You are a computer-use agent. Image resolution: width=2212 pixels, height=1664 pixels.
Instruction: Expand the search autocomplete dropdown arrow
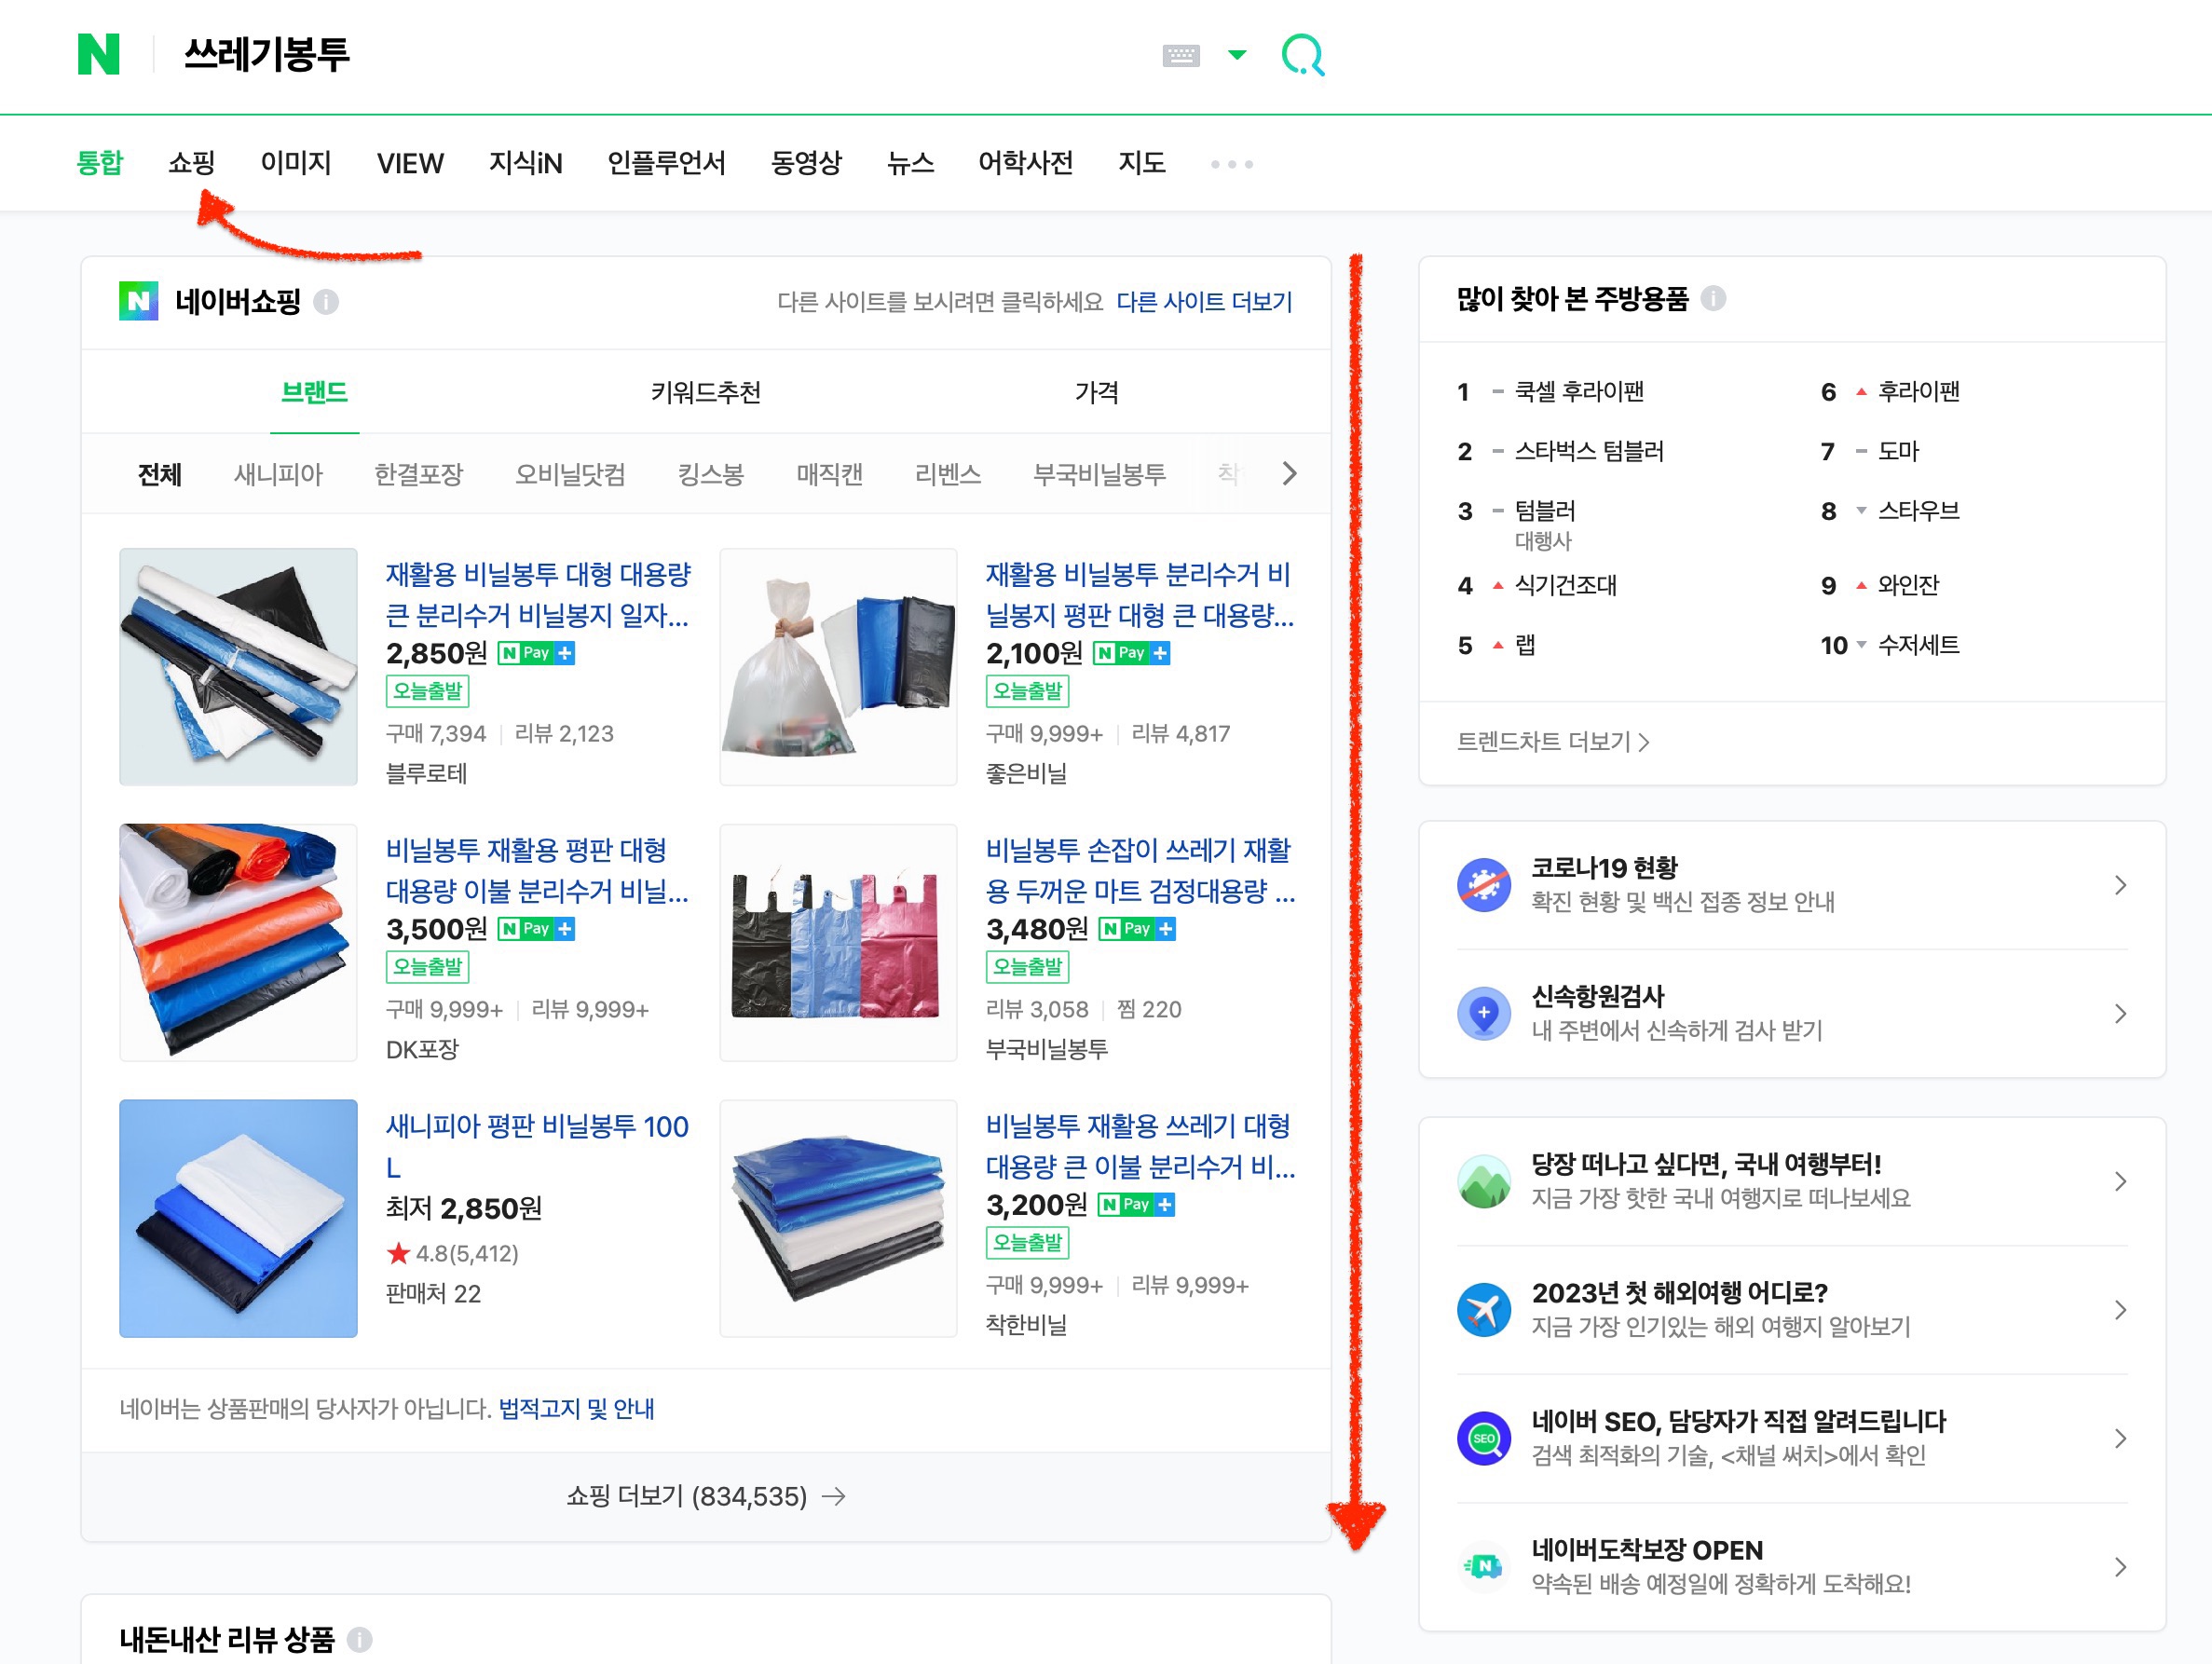[x=1237, y=55]
